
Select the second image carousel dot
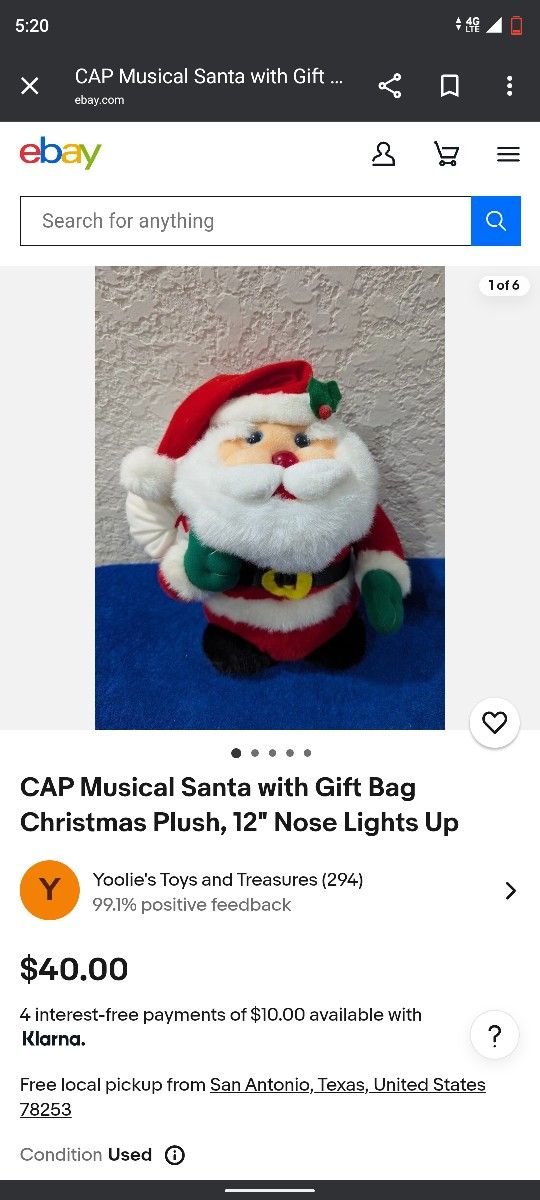(254, 753)
